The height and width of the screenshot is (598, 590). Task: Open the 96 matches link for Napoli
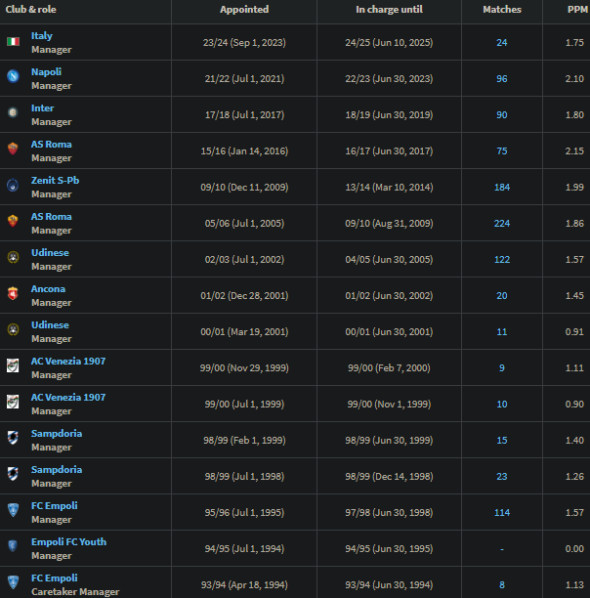(x=502, y=79)
